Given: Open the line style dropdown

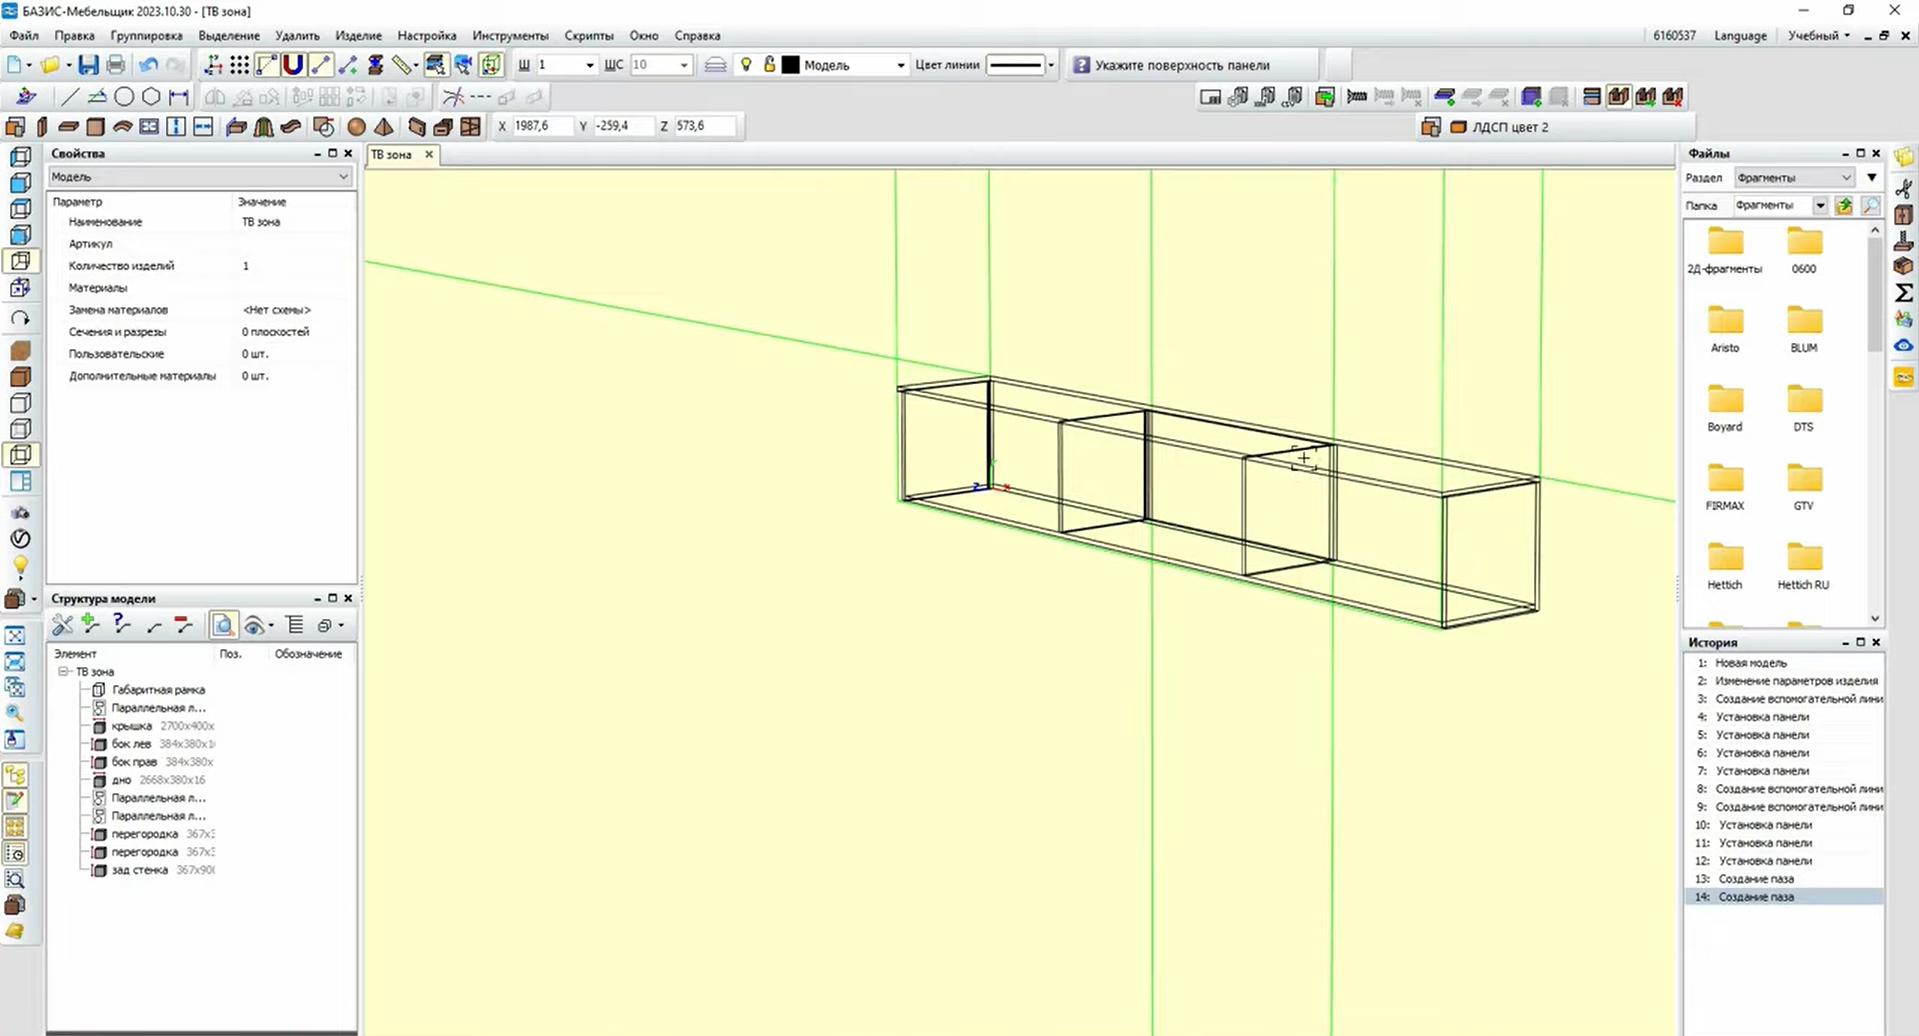Looking at the screenshot, I should click(1050, 65).
